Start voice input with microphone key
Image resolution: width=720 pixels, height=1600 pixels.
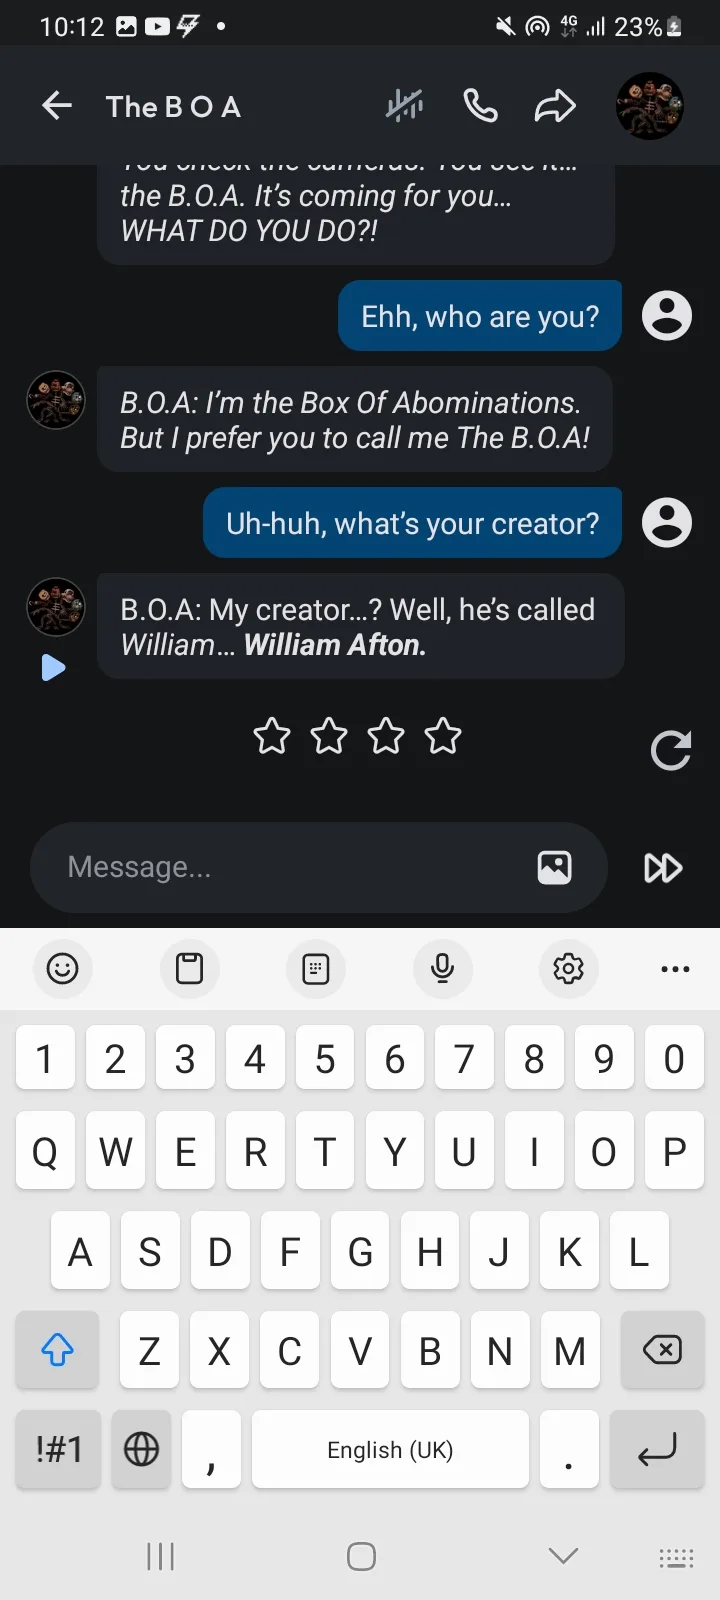442,968
